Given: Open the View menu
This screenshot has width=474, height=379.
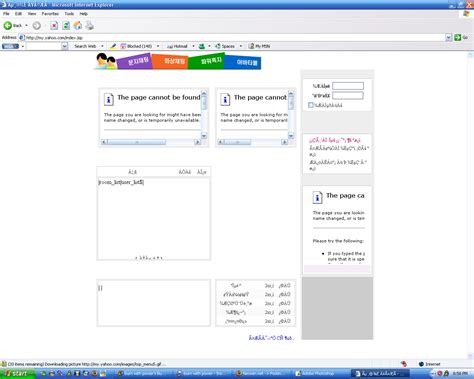Looking at the screenshot, I should (32, 14).
